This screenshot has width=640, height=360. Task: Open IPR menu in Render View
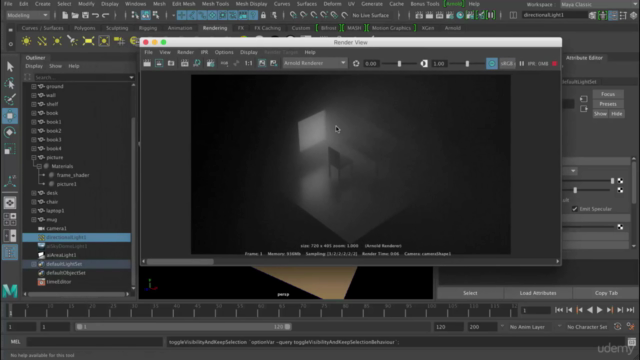tap(204, 52)
